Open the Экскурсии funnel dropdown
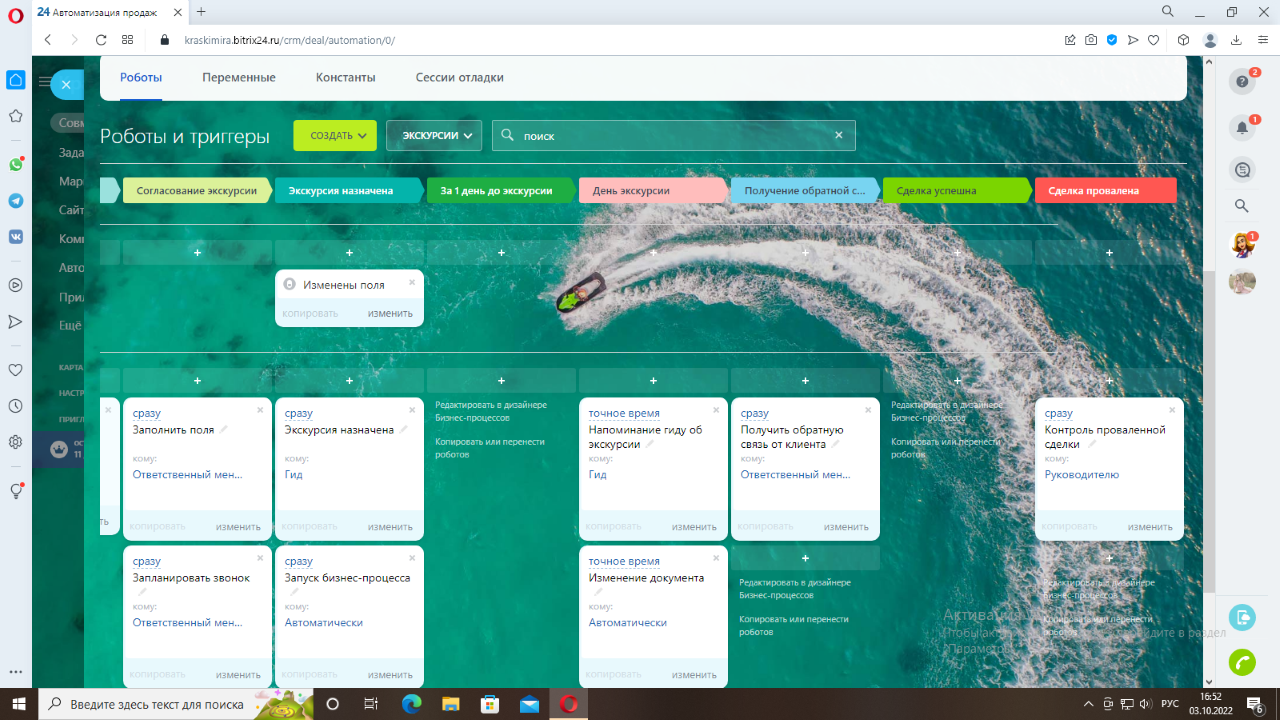Image resolution: width=1280 pixels, height=720 pixels. [x=434, y=136]
